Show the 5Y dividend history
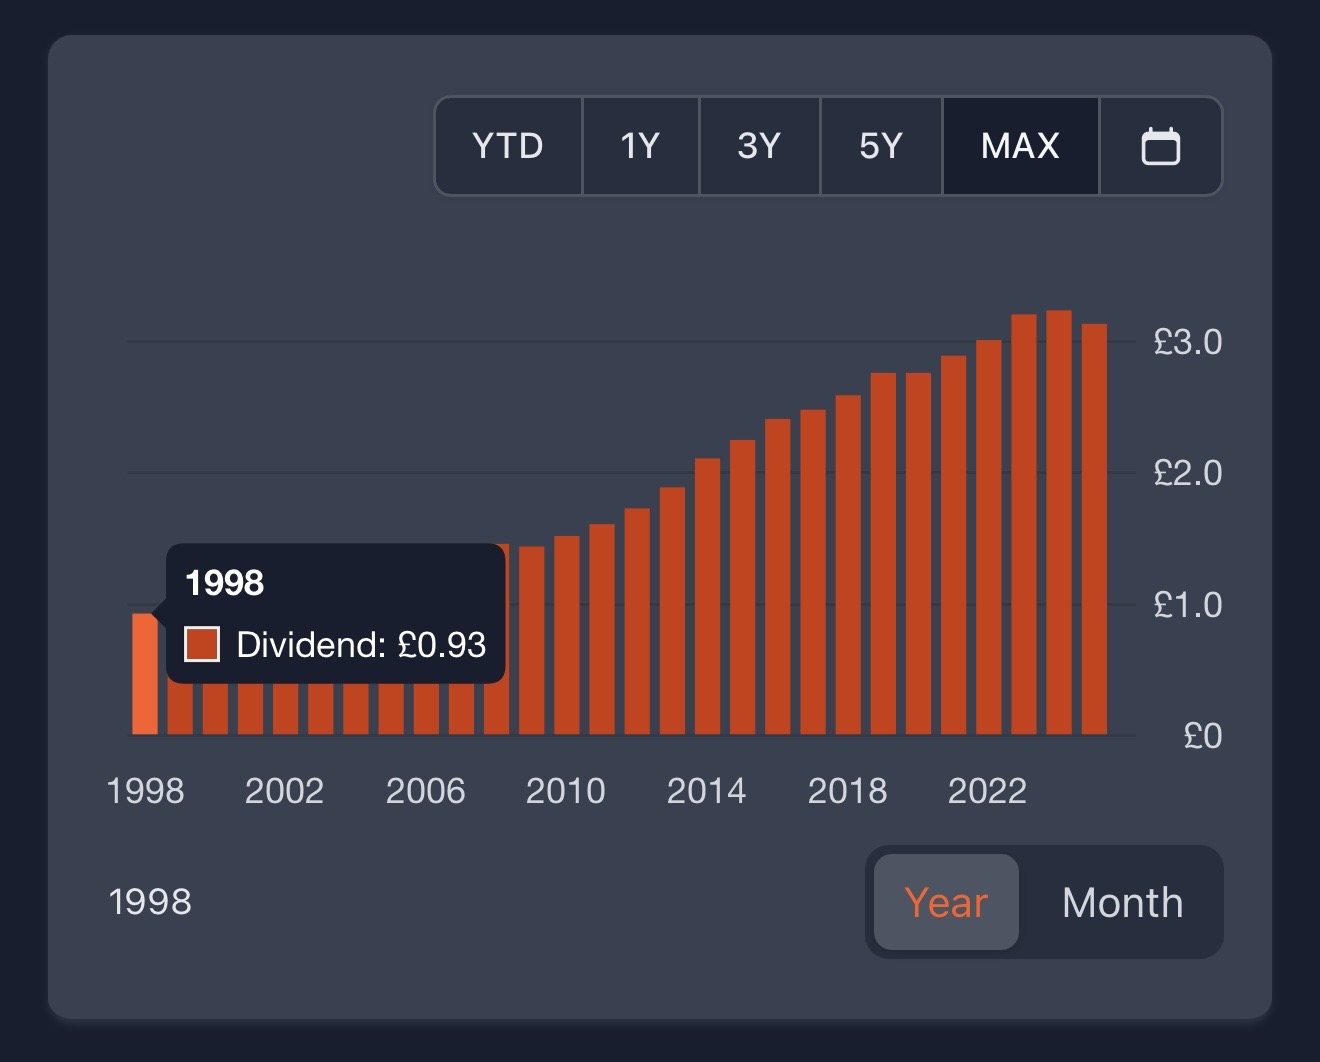 click(x=880, y=146)
